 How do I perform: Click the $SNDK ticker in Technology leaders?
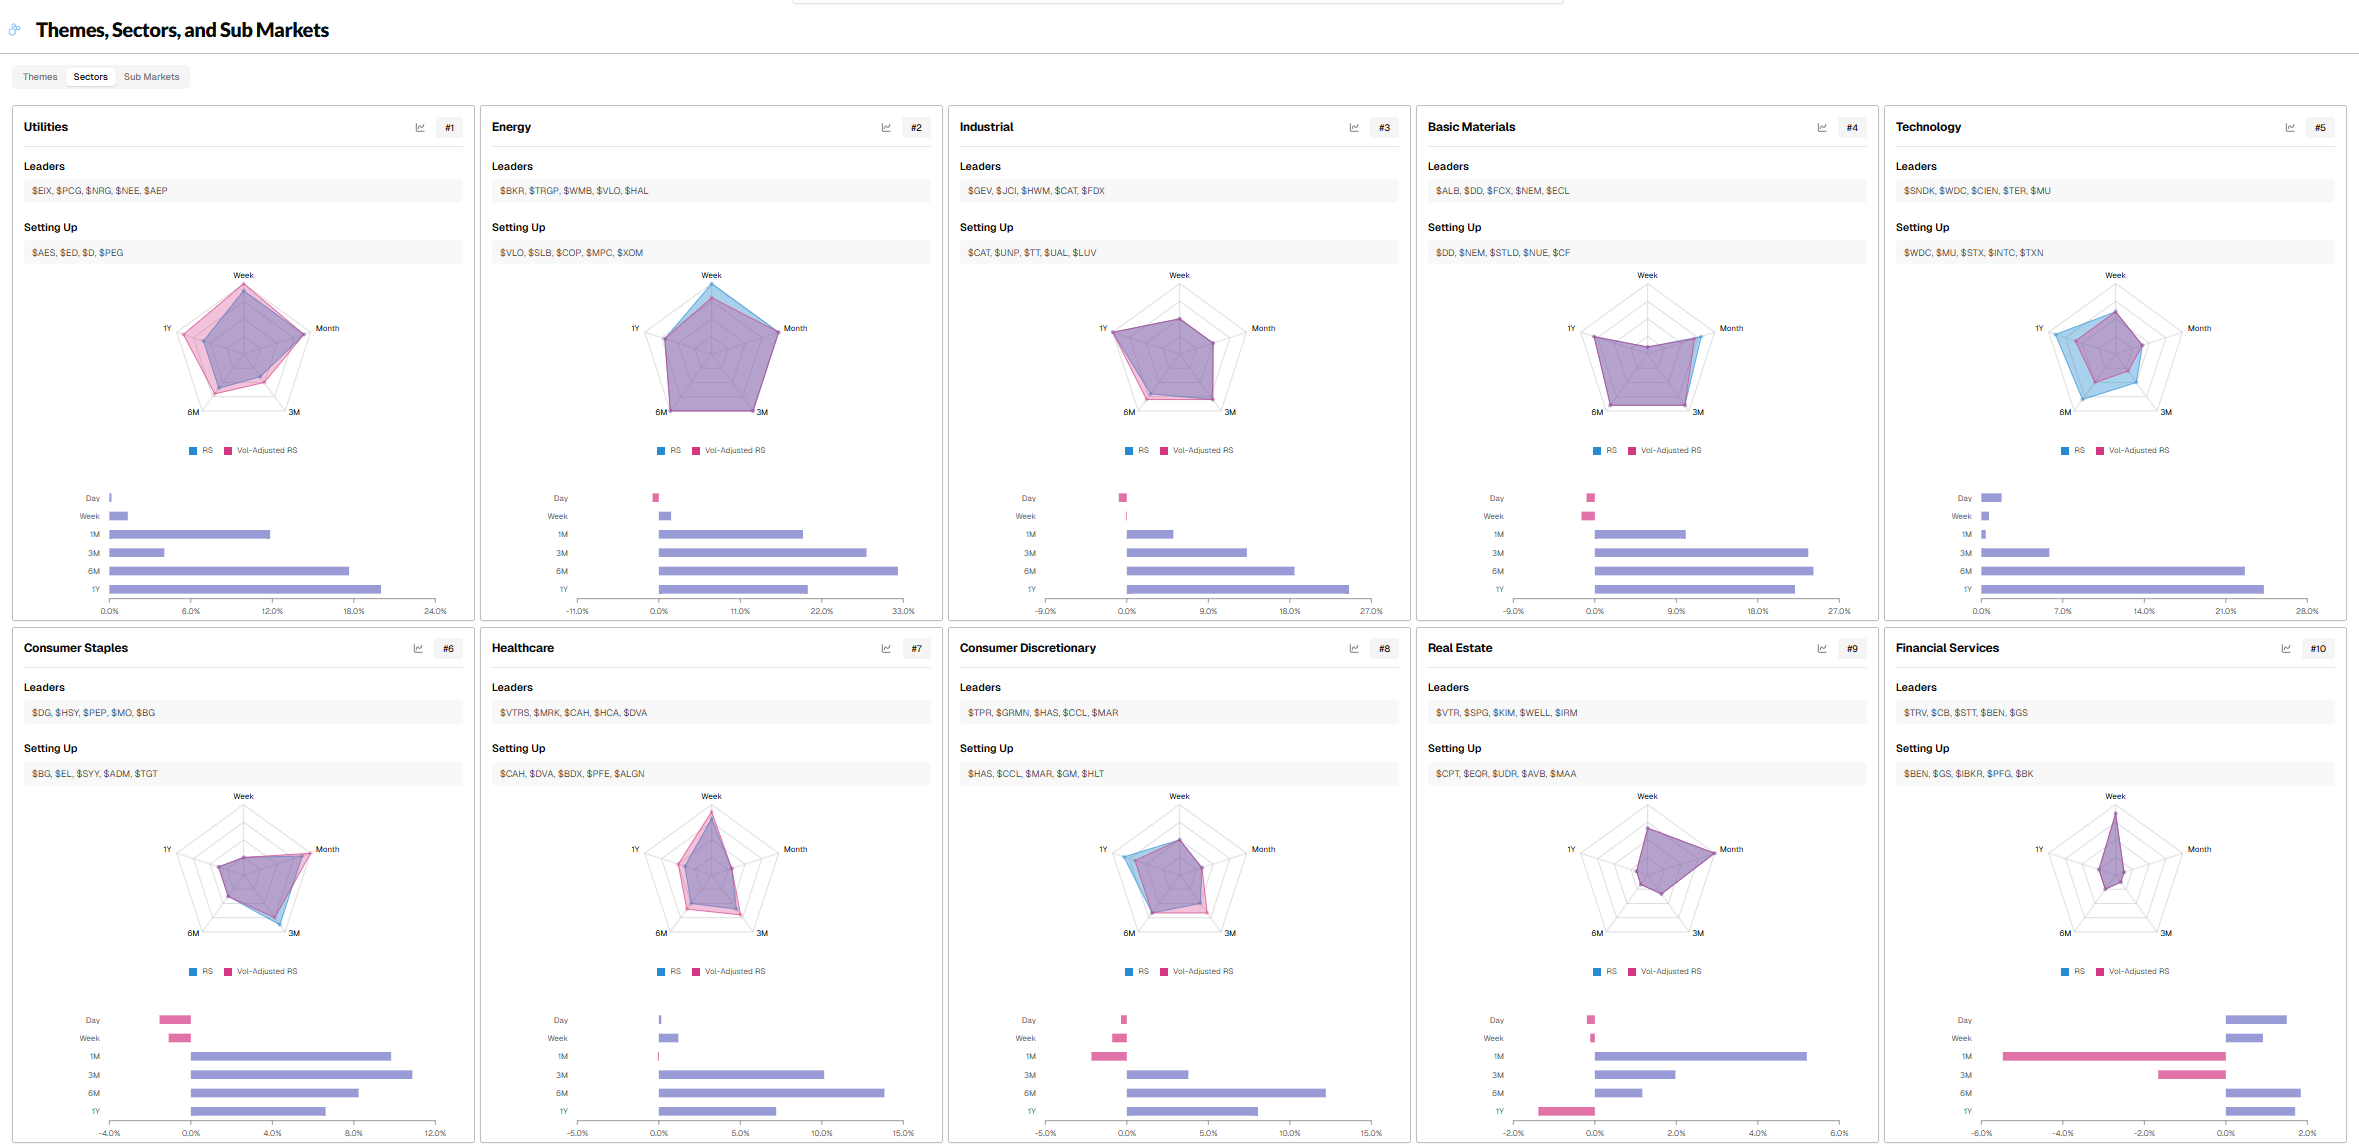click(1918, 191)
